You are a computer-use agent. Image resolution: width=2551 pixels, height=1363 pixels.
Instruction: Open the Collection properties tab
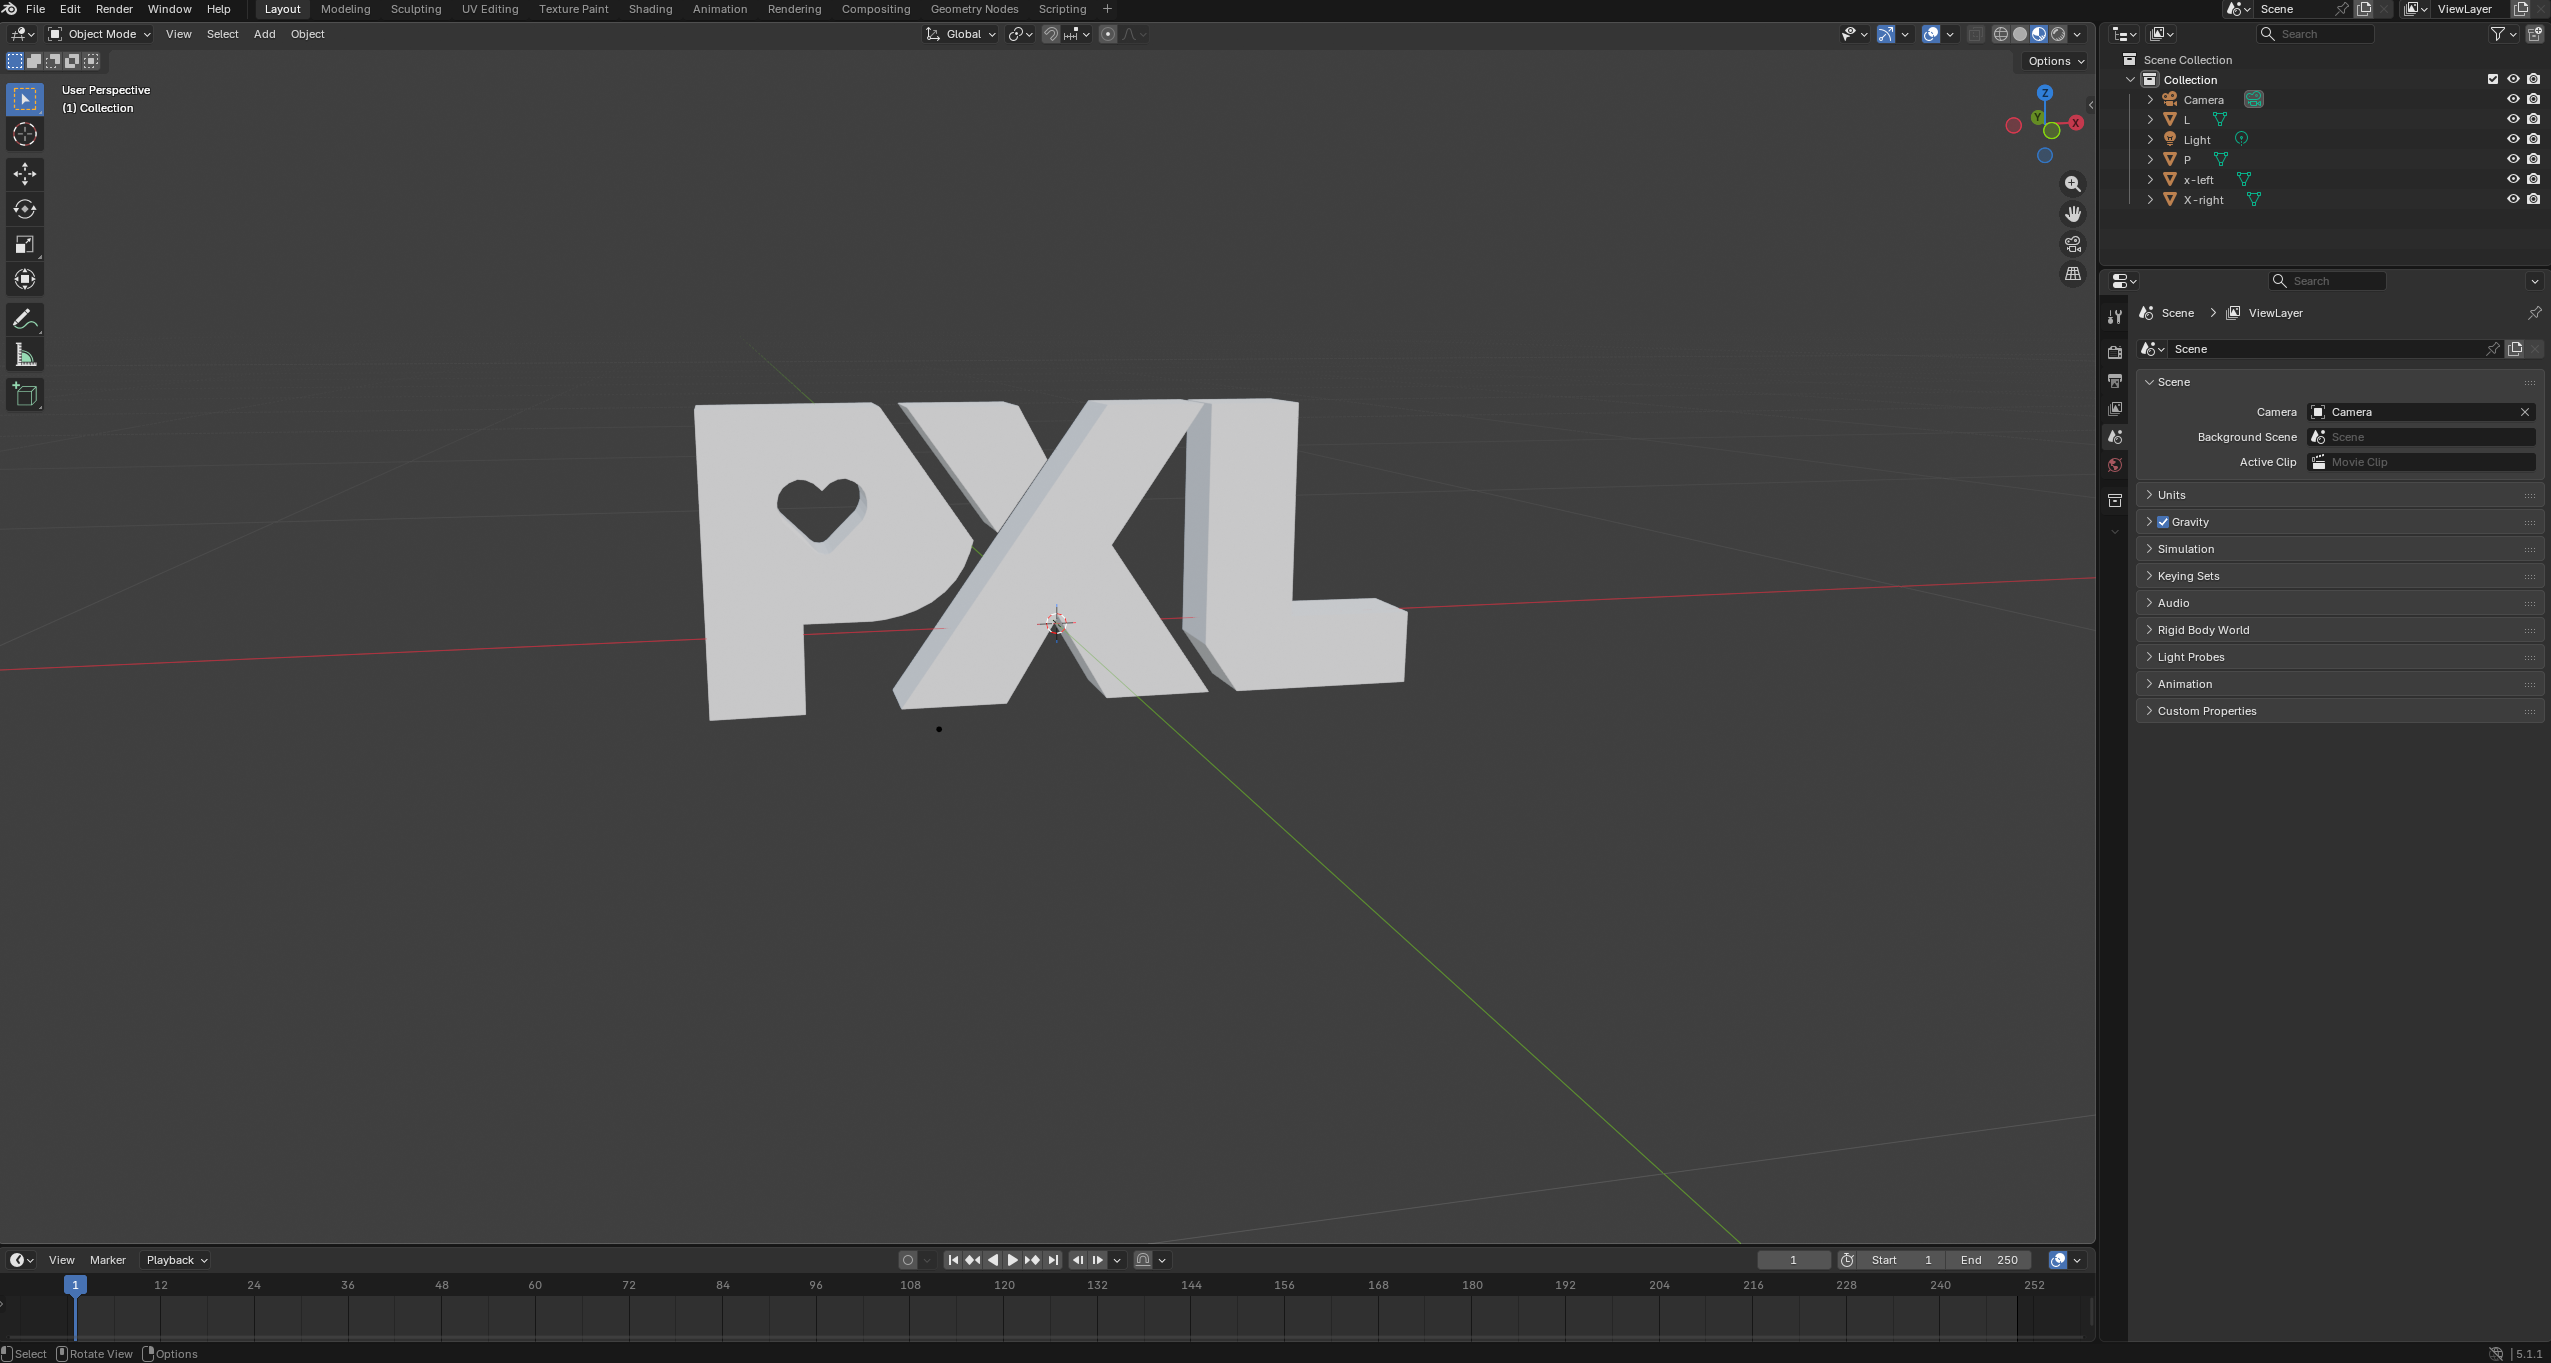(x=2114, y=500)
